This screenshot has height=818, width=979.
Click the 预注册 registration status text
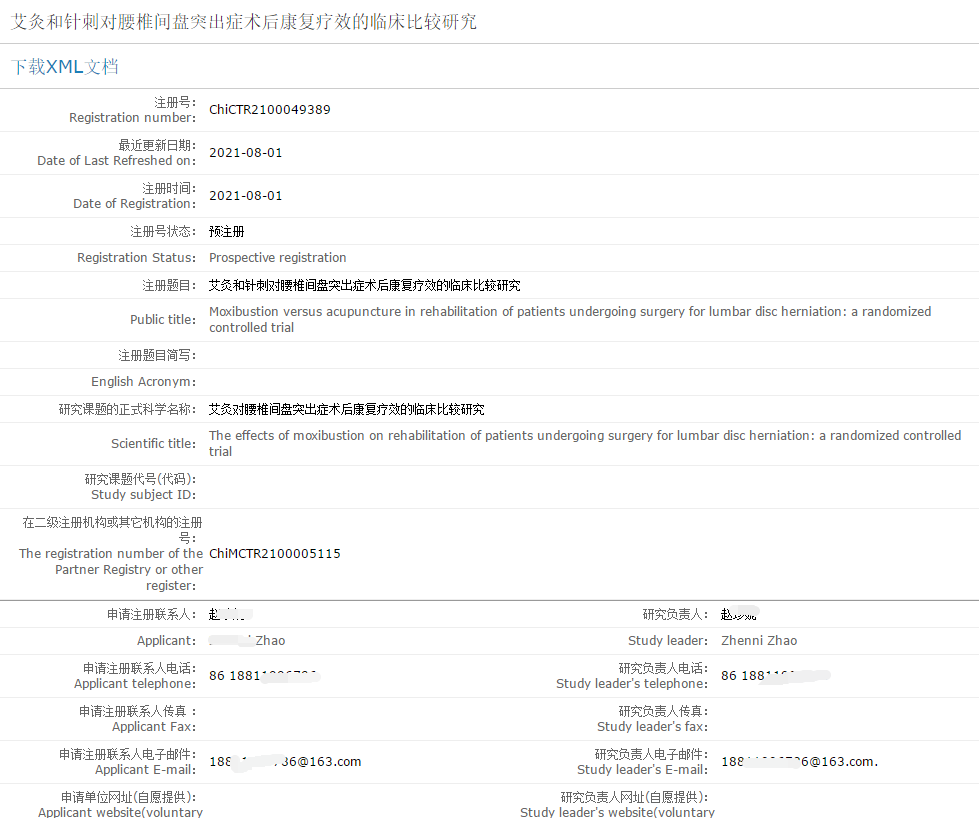226,231
